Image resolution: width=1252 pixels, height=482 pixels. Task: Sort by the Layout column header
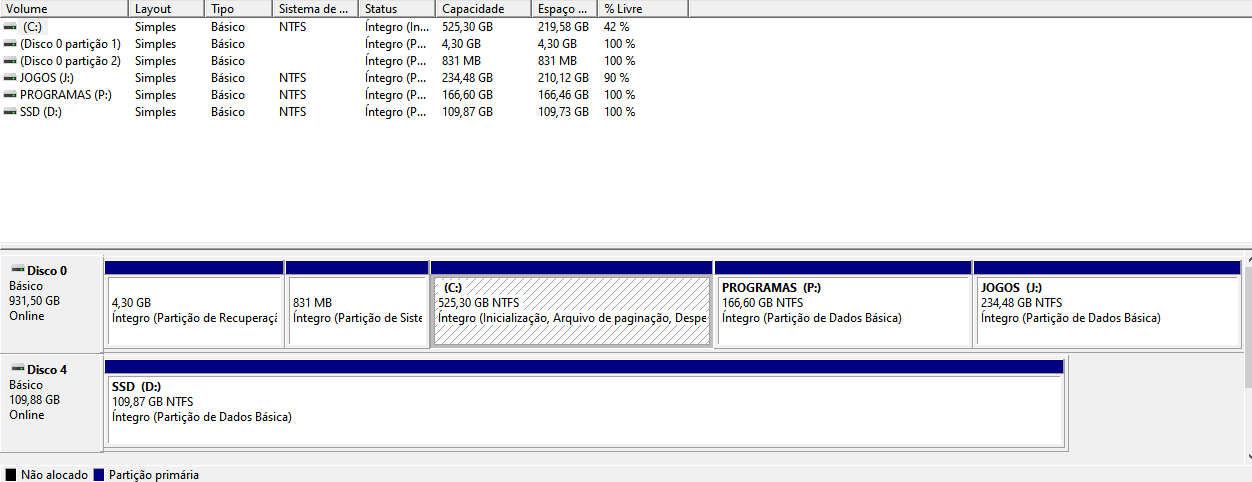click(x=168, y=8)
